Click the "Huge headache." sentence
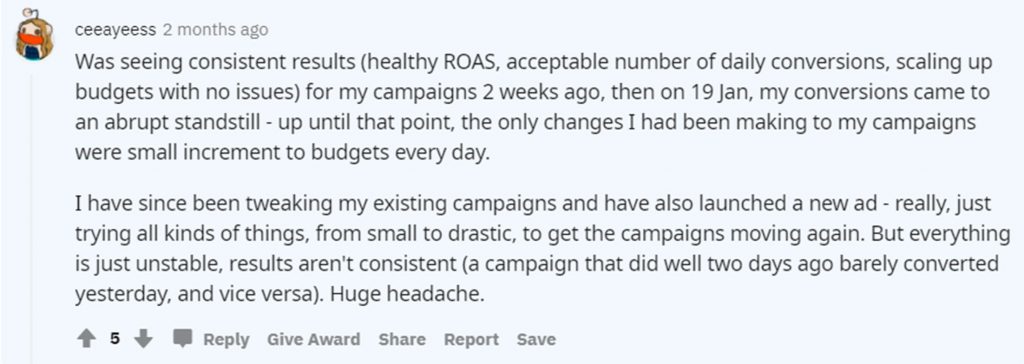Screen dimensions: 1024x364 pos(408,293)
